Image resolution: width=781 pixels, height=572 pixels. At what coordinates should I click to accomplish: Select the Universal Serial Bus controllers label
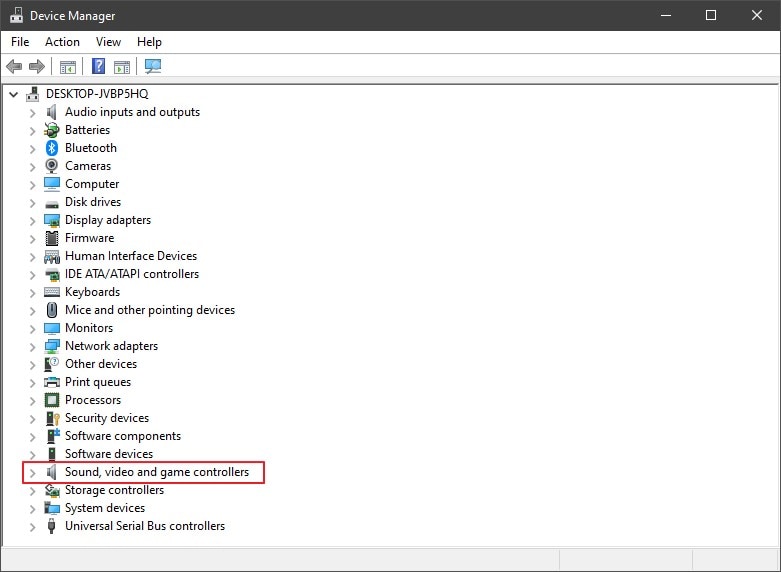tap(145, 526)
